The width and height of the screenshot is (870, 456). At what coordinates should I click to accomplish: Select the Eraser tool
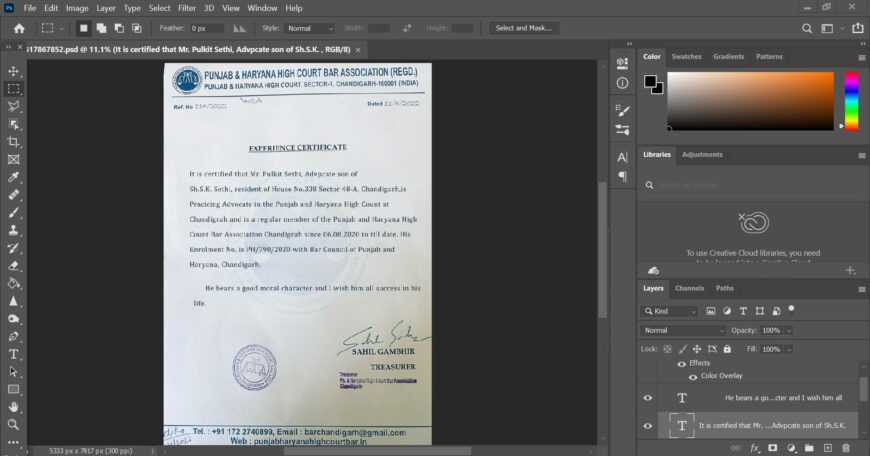(13, 266)
